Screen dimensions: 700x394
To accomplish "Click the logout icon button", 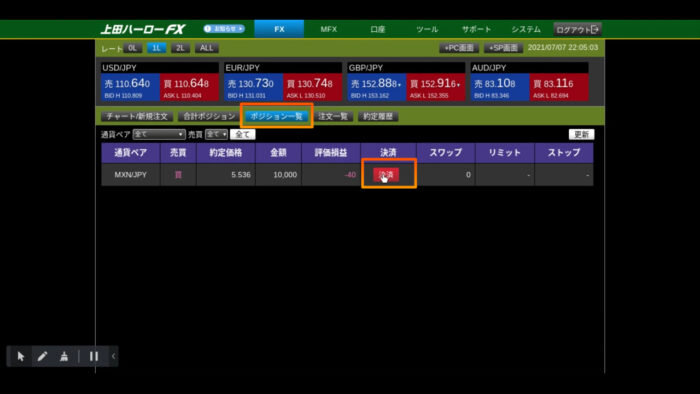I will point(577,29).
